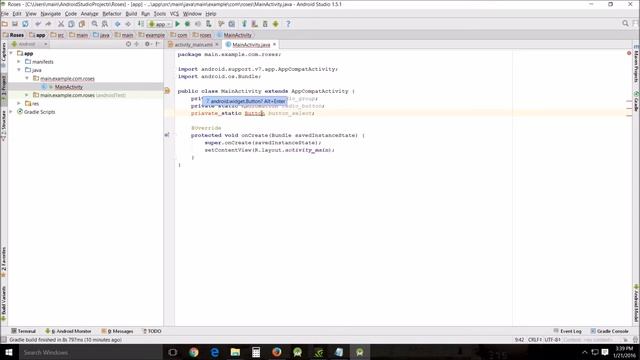Viewport: 640px width, 360px height.
Task: Open Search Everywhere magnifier at top right
Action: point(625,24)
